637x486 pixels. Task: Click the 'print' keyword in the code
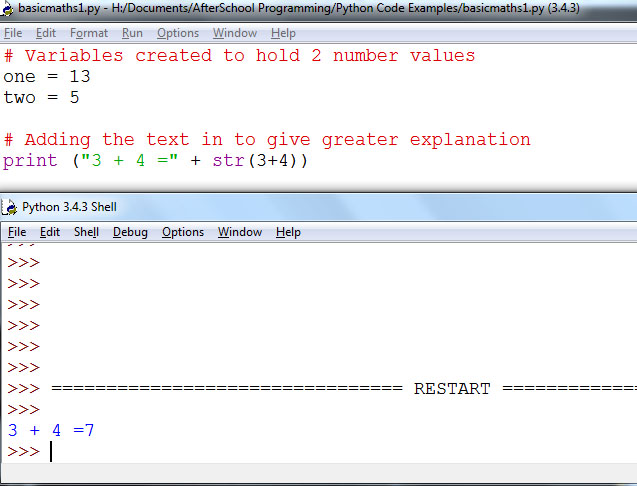[30, 161]
